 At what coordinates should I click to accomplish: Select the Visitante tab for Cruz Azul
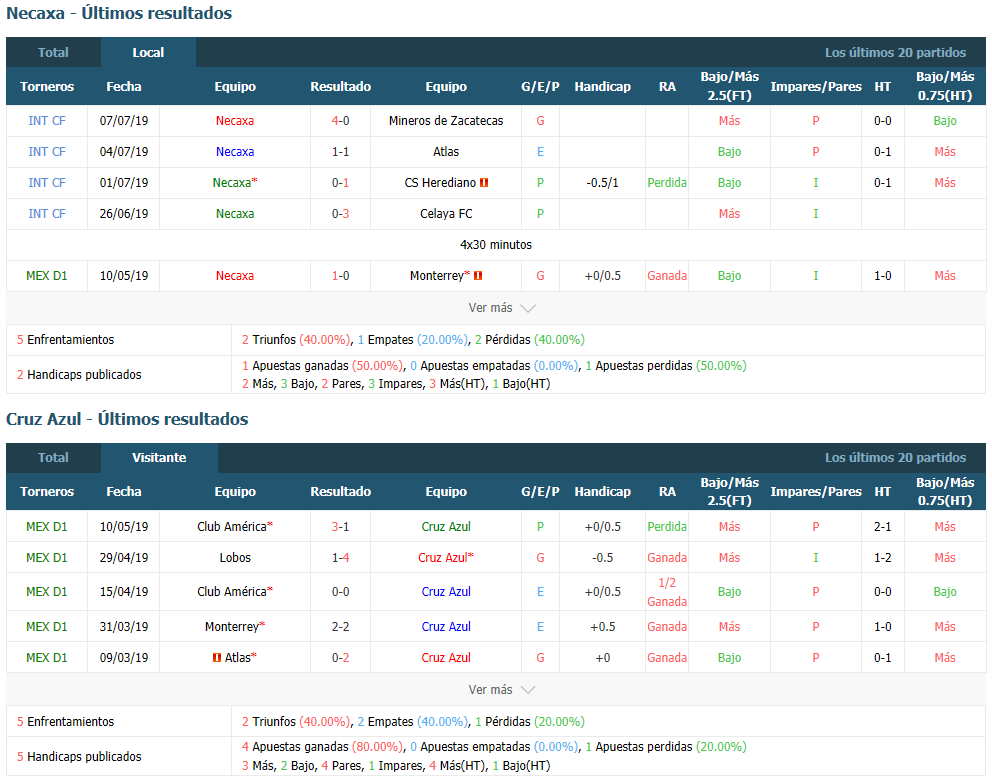point(159,457)
